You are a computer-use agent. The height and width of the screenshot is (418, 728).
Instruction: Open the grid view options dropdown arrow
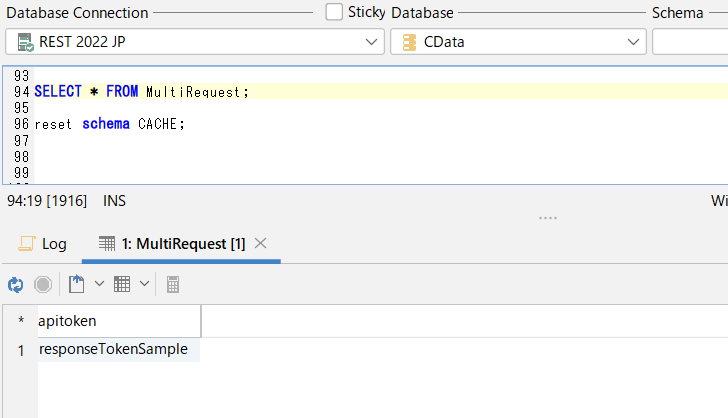[x=145, y=284]
